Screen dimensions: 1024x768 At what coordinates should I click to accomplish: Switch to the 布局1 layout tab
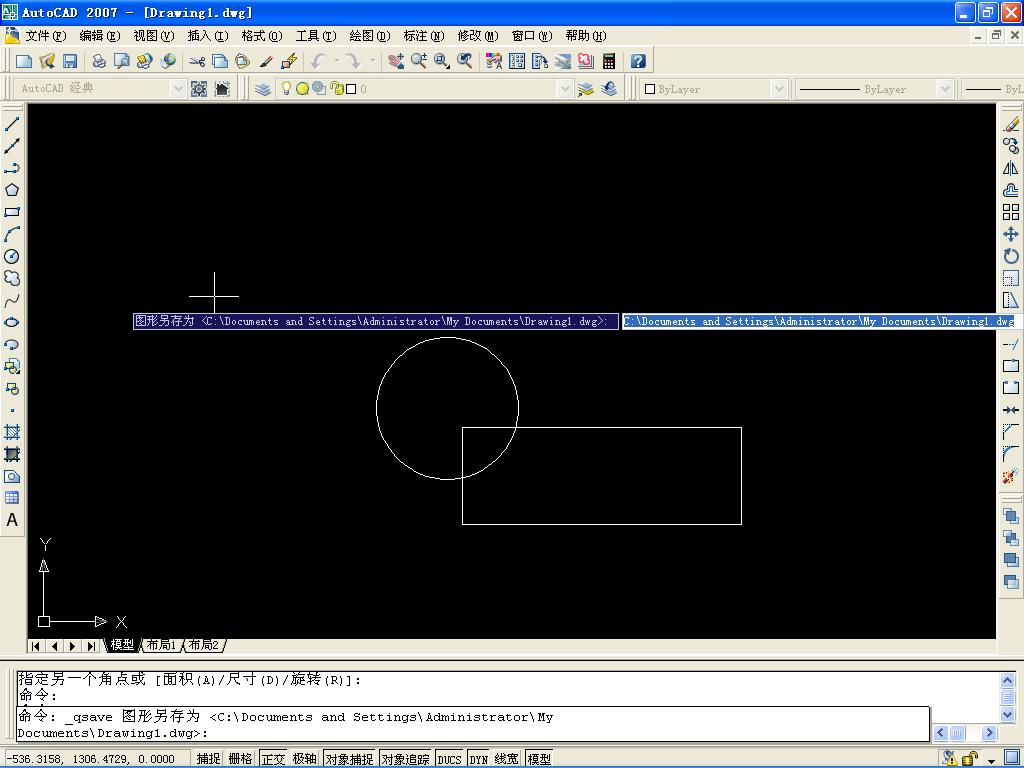pyautogui.click(x=161, y=645)
